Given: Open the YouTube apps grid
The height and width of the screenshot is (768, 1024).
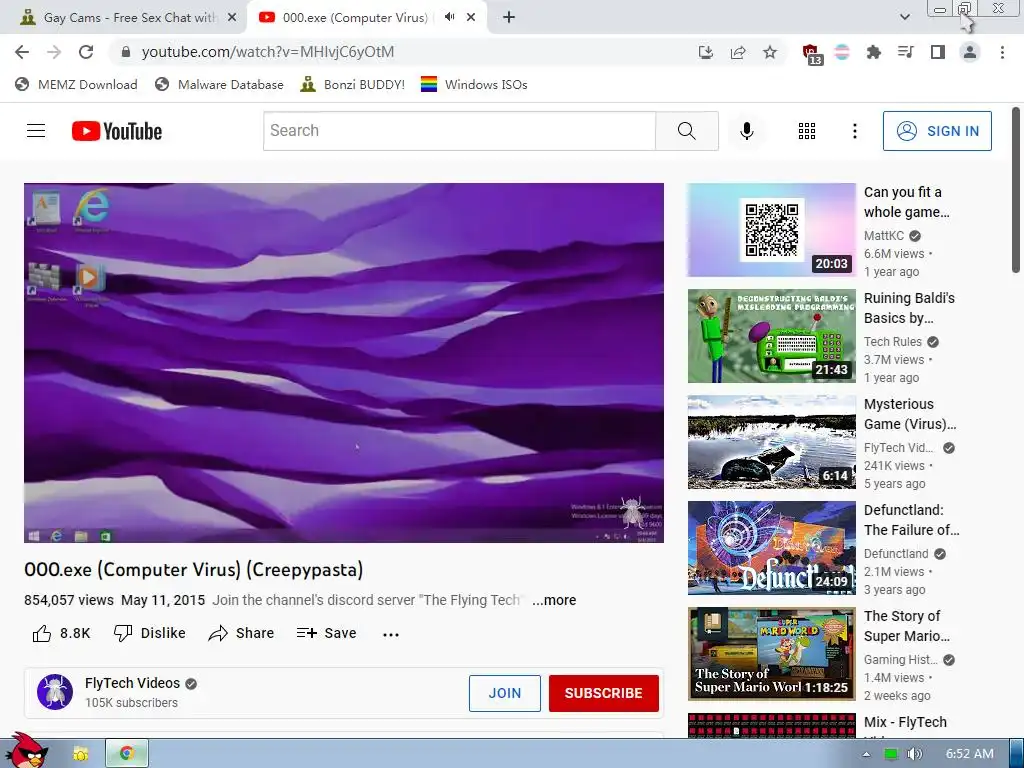Looking at the screenshot, I should [807, 131].
